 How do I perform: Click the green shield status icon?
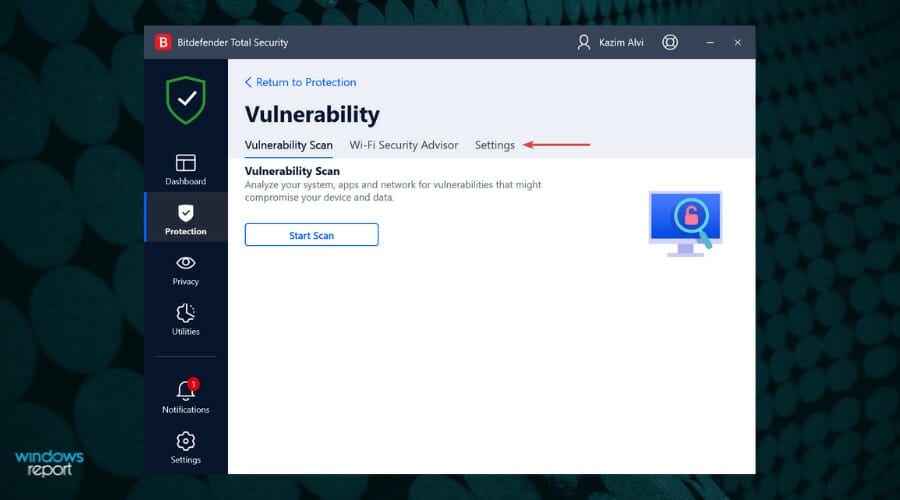point(185,100)
